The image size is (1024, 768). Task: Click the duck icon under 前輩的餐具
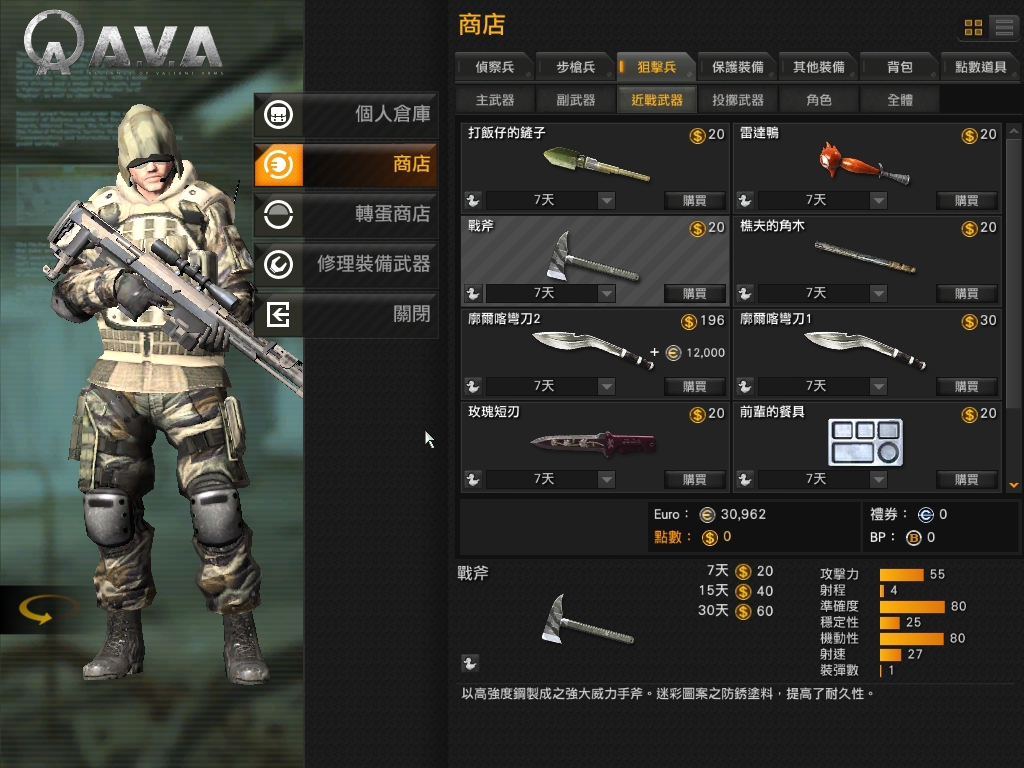(744, 479)
